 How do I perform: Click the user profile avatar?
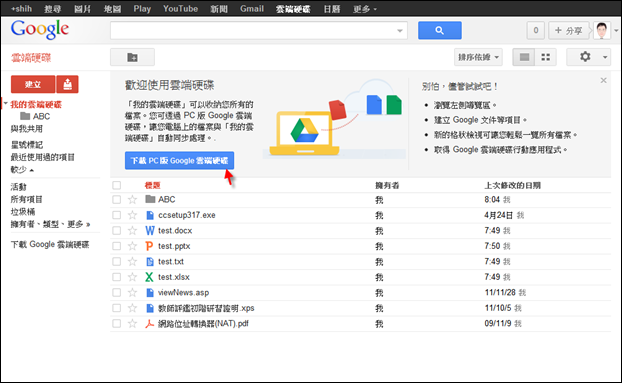coord(602,31)
